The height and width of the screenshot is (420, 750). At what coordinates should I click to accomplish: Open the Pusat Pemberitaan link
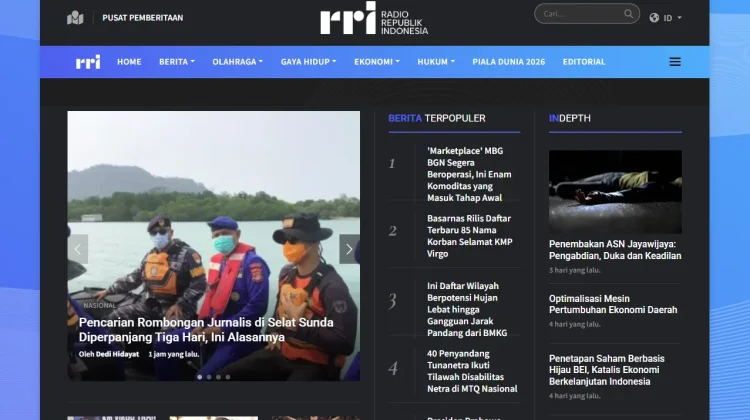click(x=143, y=18)
